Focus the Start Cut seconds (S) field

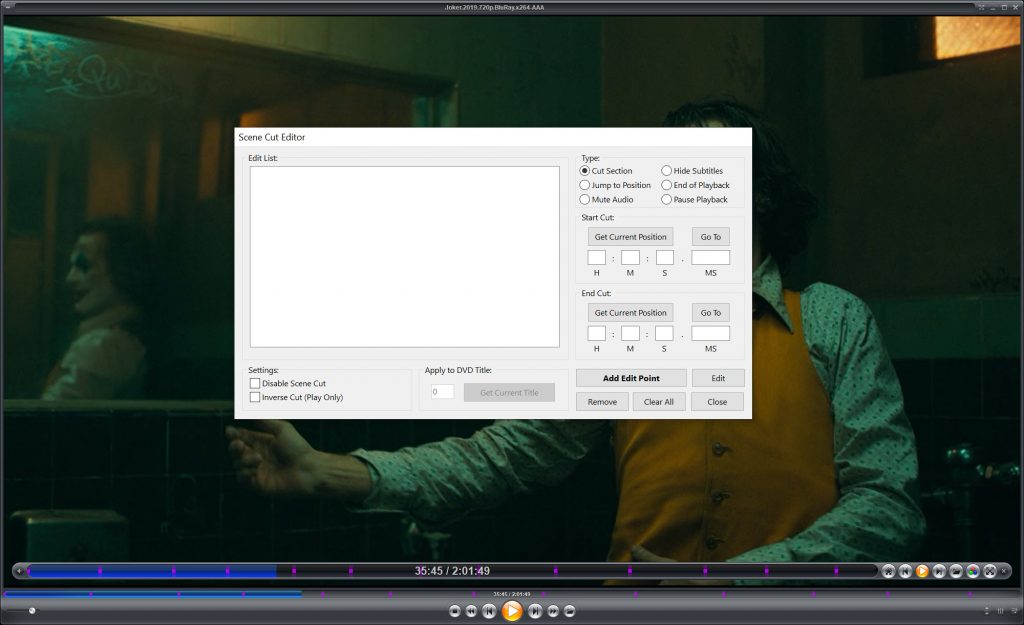tap(664, 257)
